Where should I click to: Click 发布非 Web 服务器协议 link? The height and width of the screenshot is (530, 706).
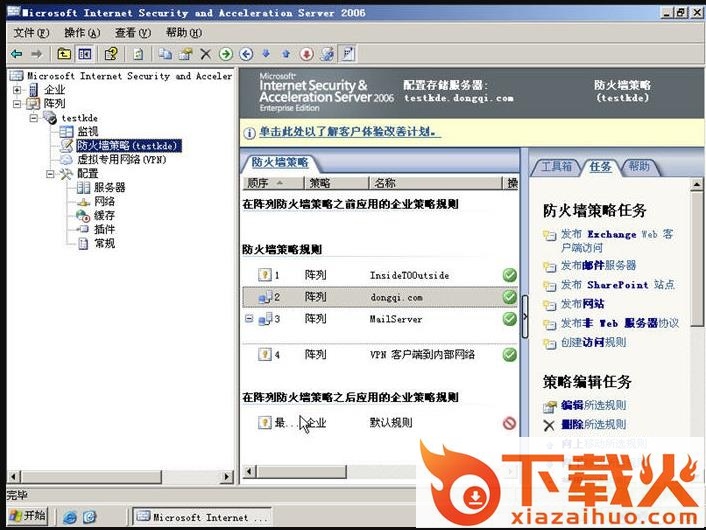point(620,323)
